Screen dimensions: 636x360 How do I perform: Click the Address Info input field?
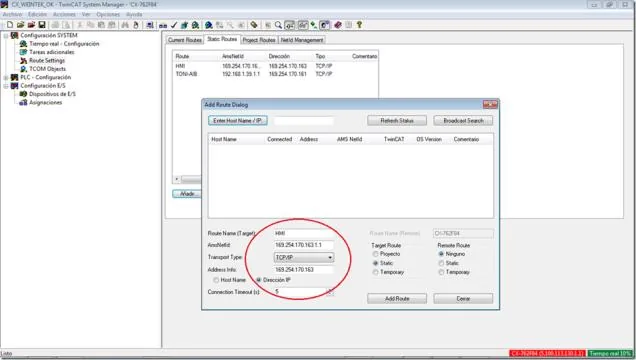pyautogui.click(x=304, y=269)
